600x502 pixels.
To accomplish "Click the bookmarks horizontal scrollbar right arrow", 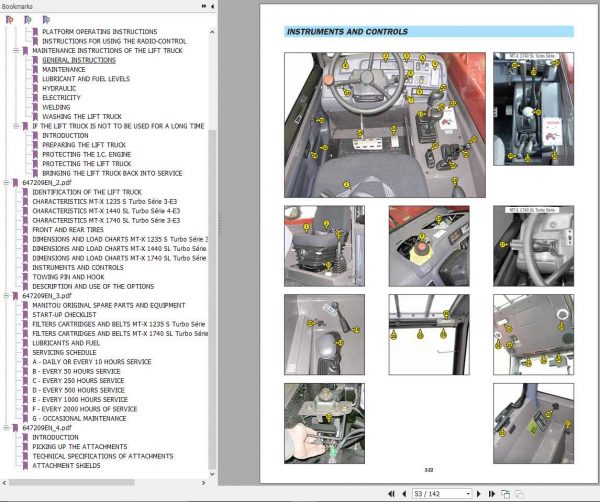I will point(203,483).
